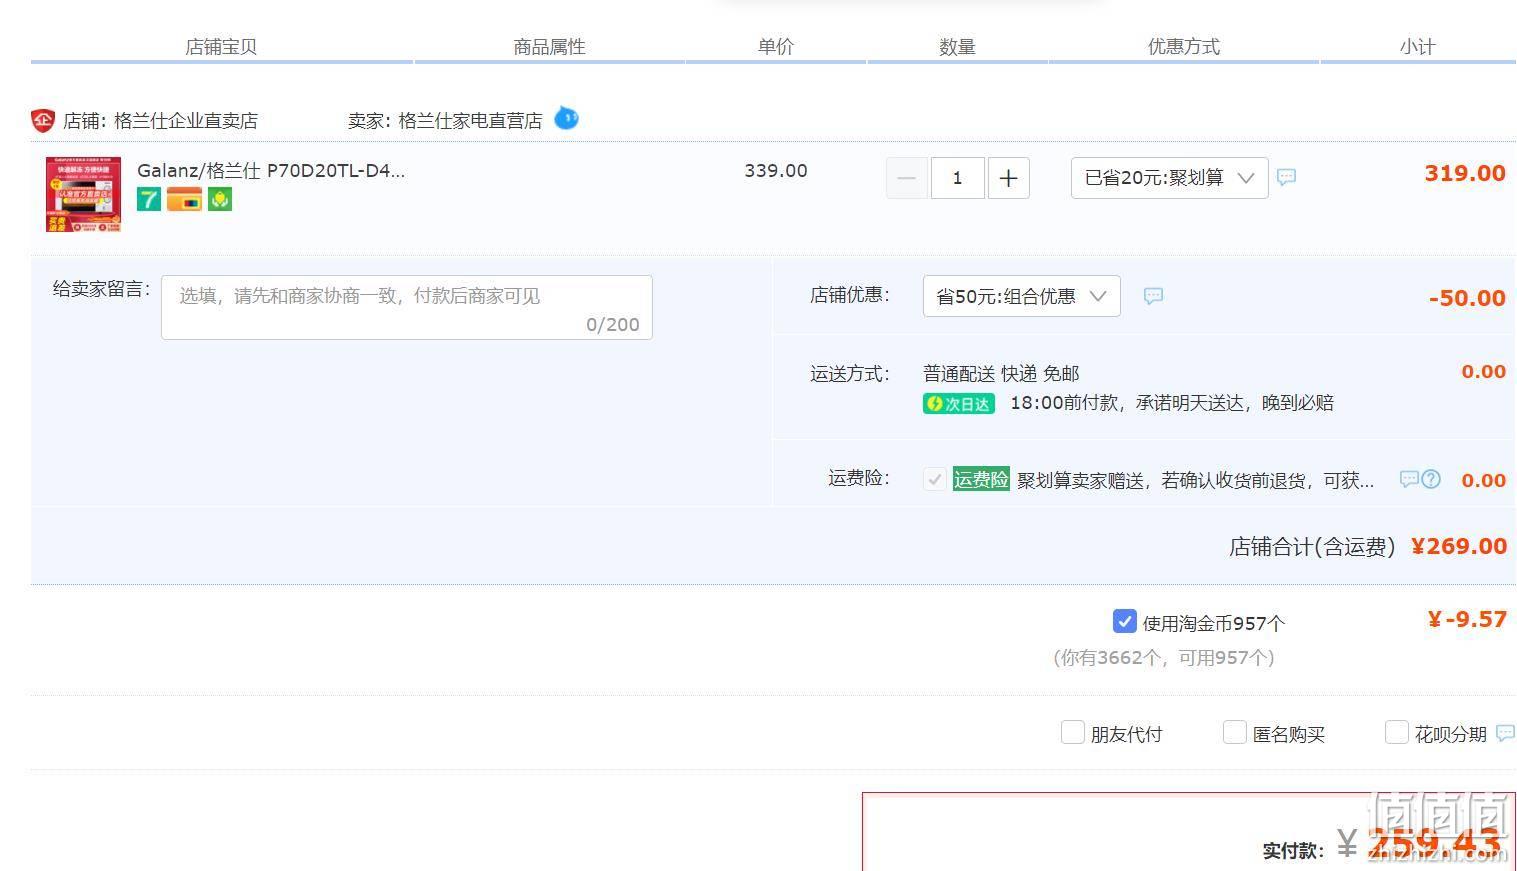Open the 格兰仕企业直卖店 store link
The width and height of the screenshot is (1517, 871).
[186, 121]
